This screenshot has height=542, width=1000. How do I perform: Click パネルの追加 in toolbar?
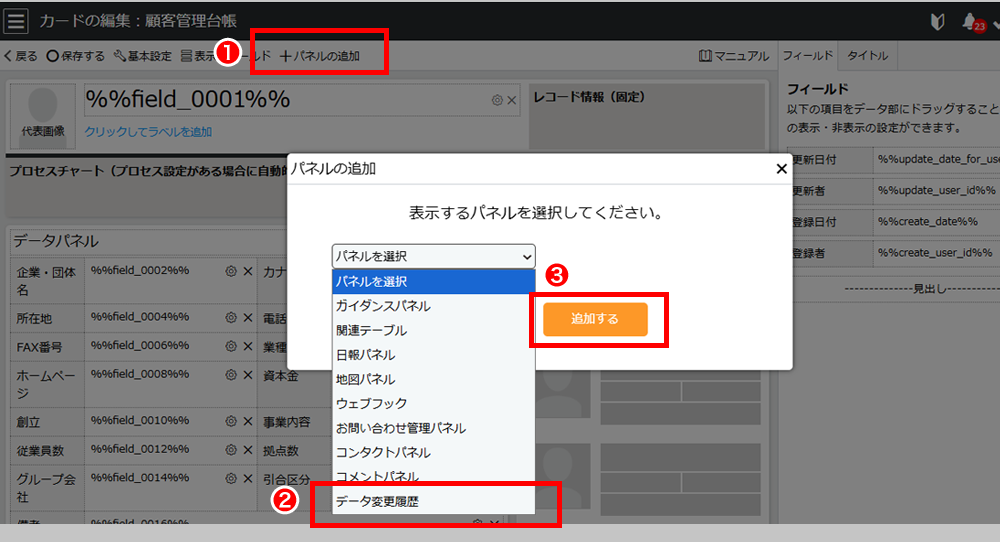pyautogui.click(x=320, y=56)
